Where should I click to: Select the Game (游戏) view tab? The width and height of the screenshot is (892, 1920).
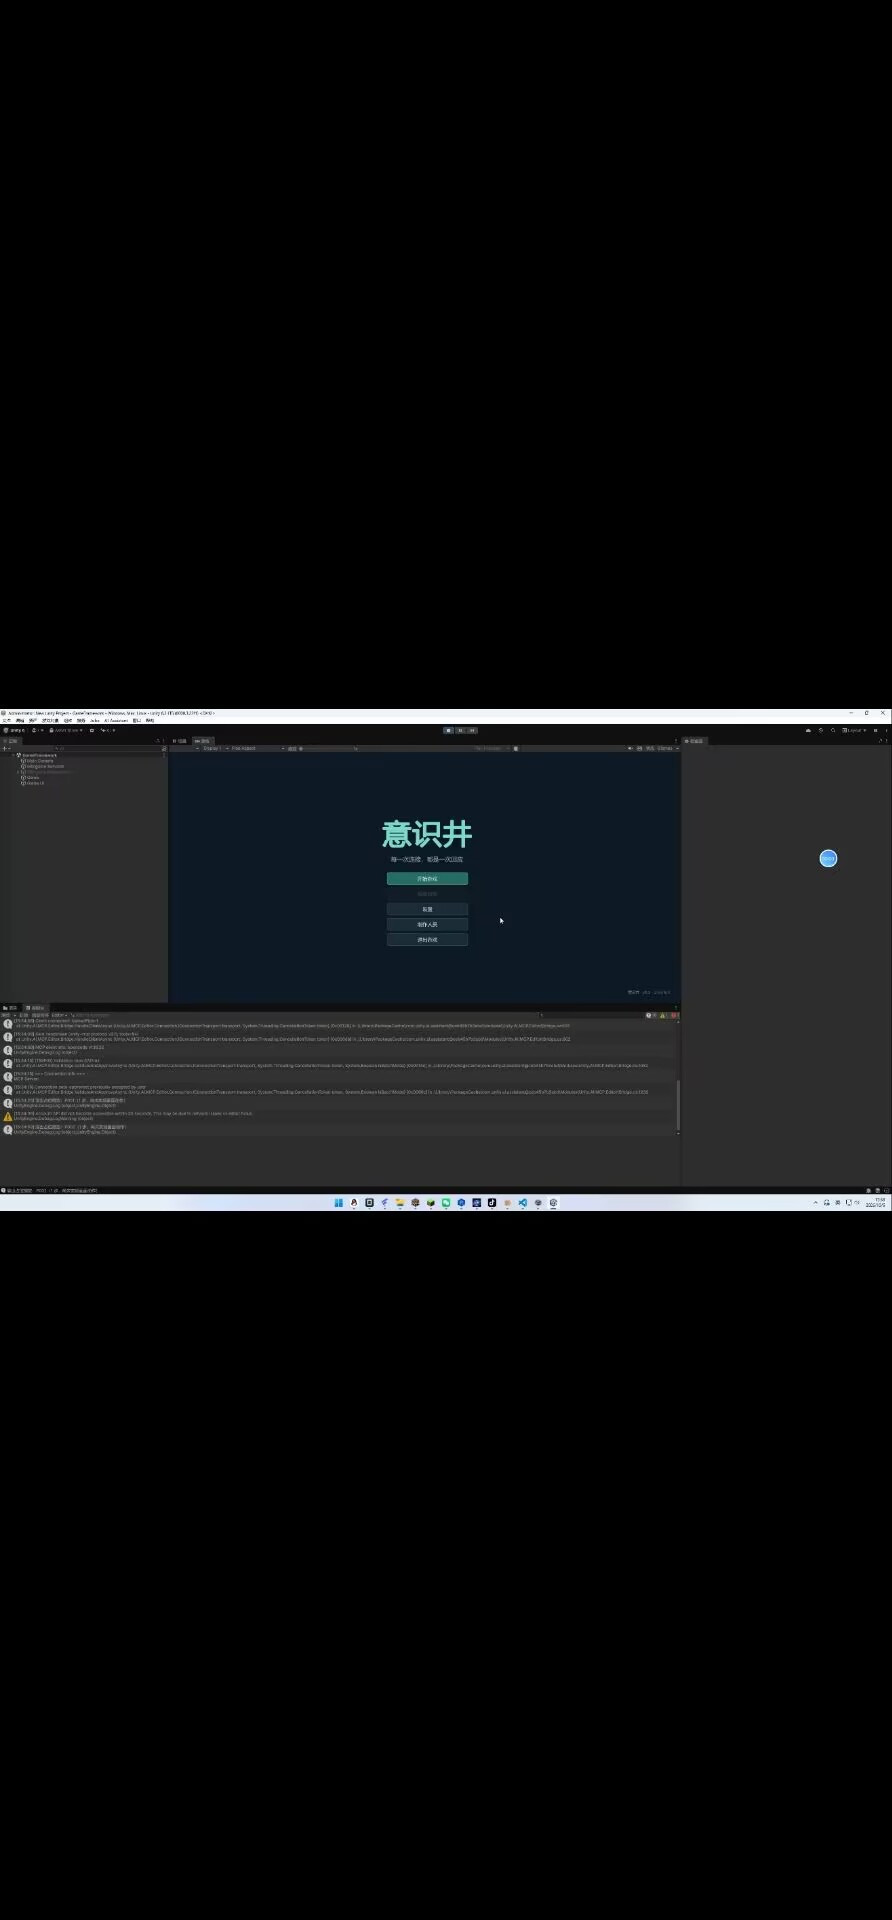(x=203, y=741)
